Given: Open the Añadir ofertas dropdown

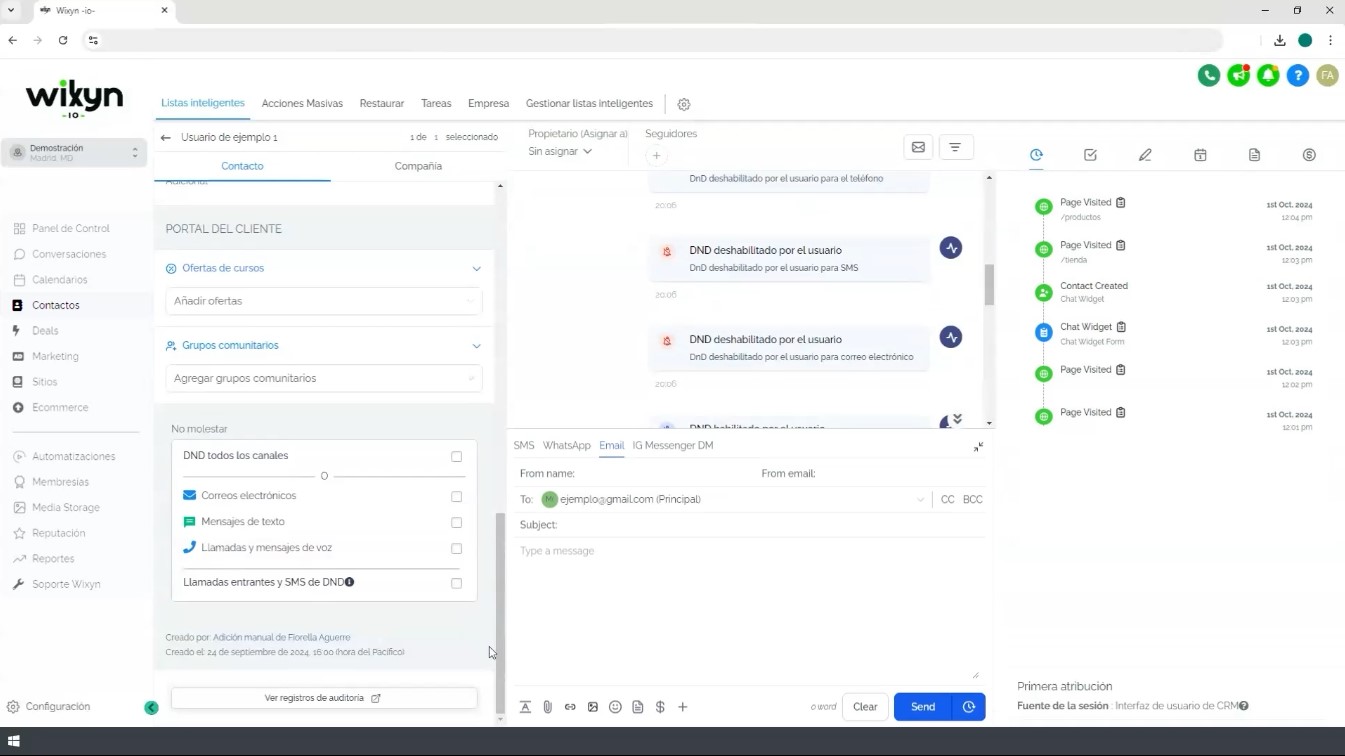Looking at the screenshot, I should tap(324, 301).
